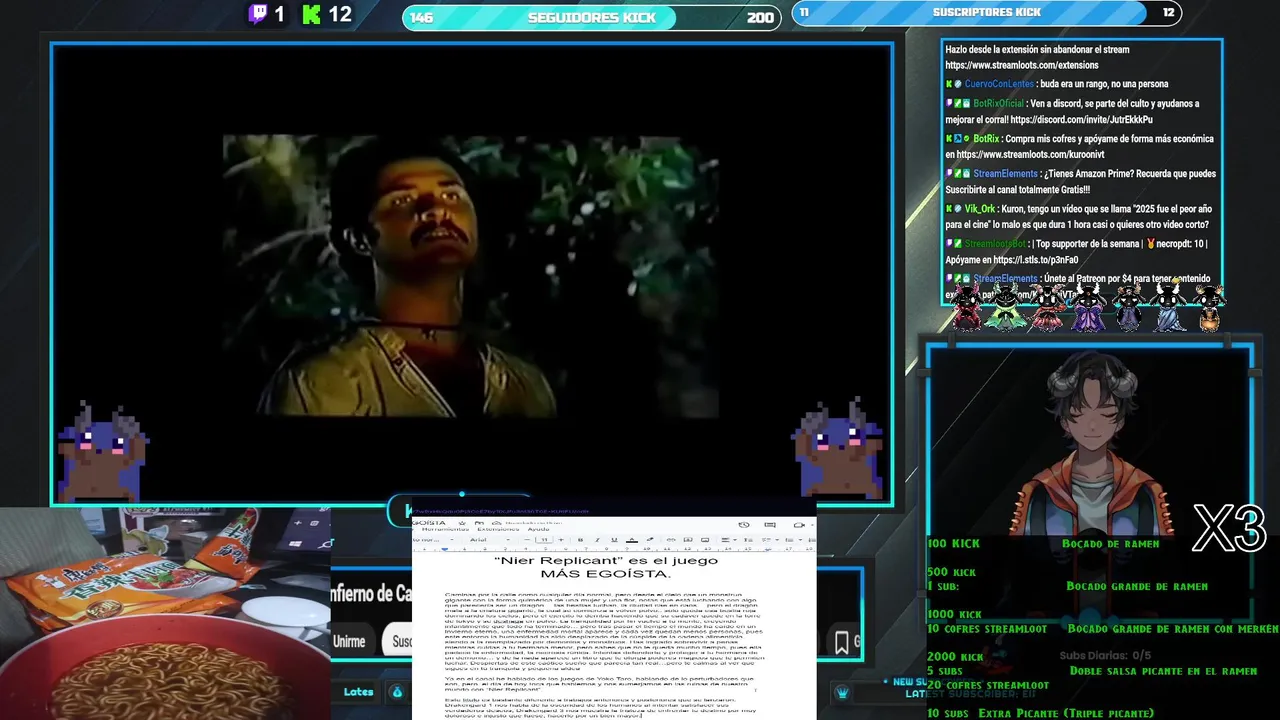Click the version history clock icon in Docs

point(744,525)
